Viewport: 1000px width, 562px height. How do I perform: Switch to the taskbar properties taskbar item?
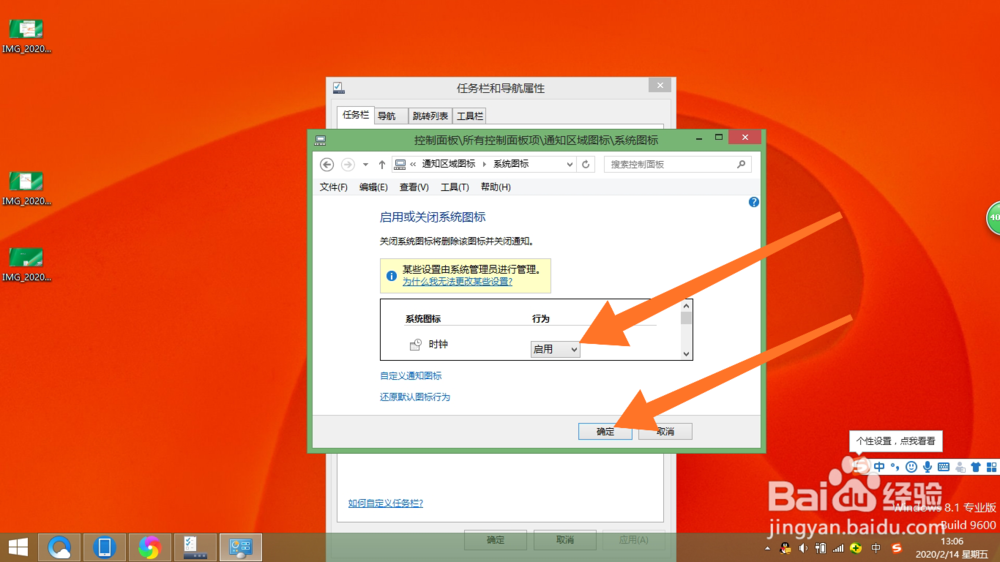195,547
